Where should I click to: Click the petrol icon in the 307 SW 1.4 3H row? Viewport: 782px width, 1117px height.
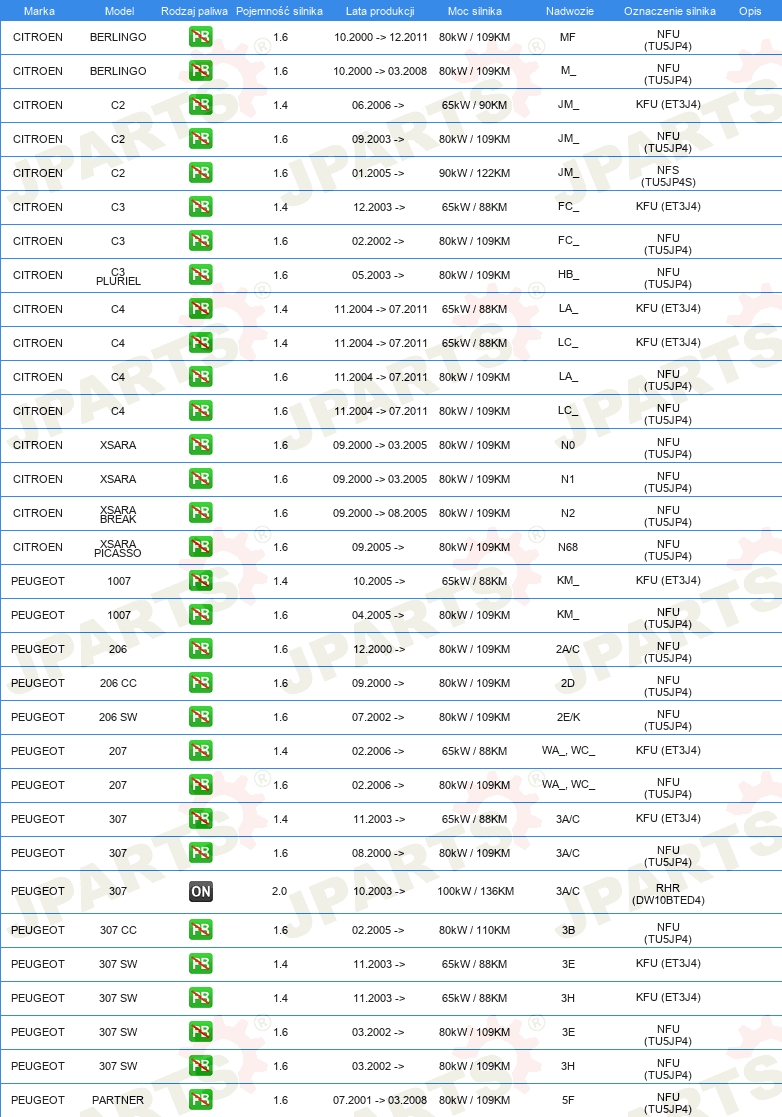[201, 998]
